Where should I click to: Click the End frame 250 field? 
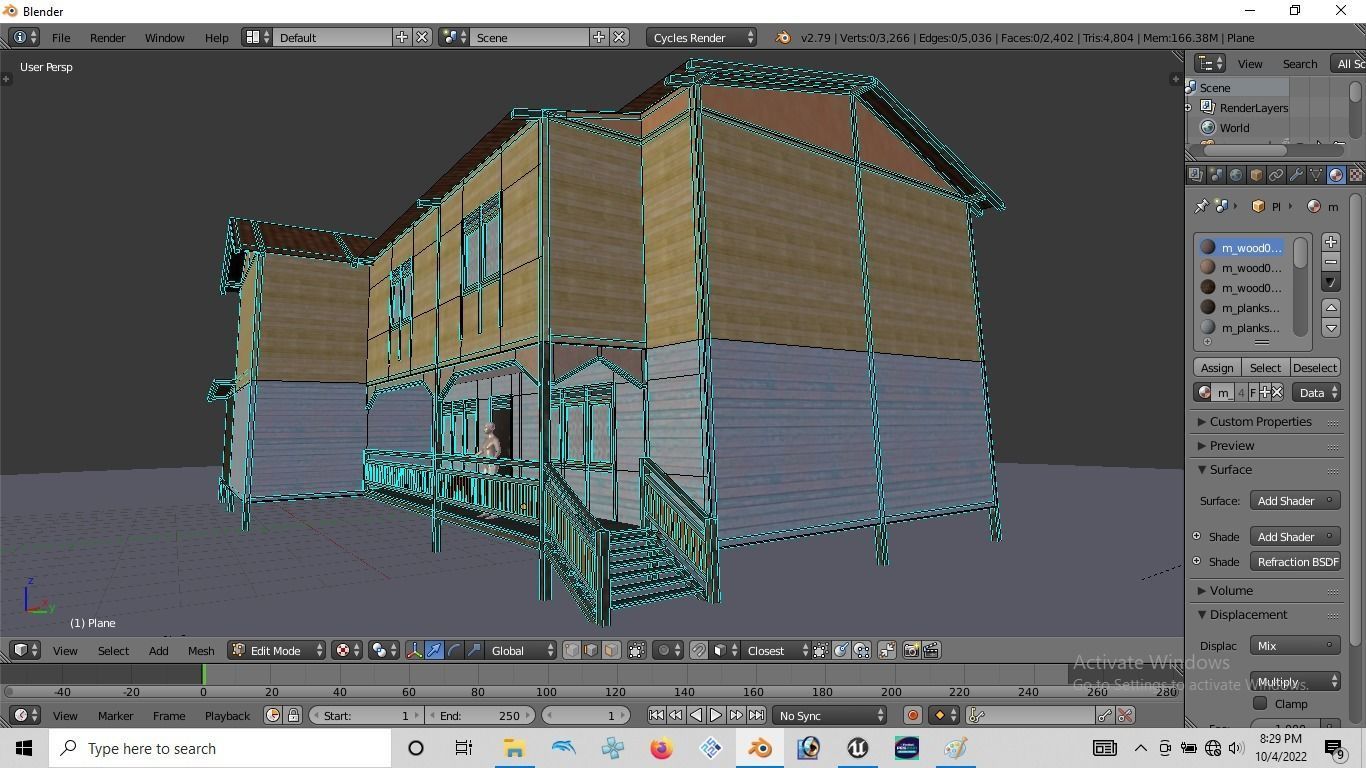(x=480, y=715)
